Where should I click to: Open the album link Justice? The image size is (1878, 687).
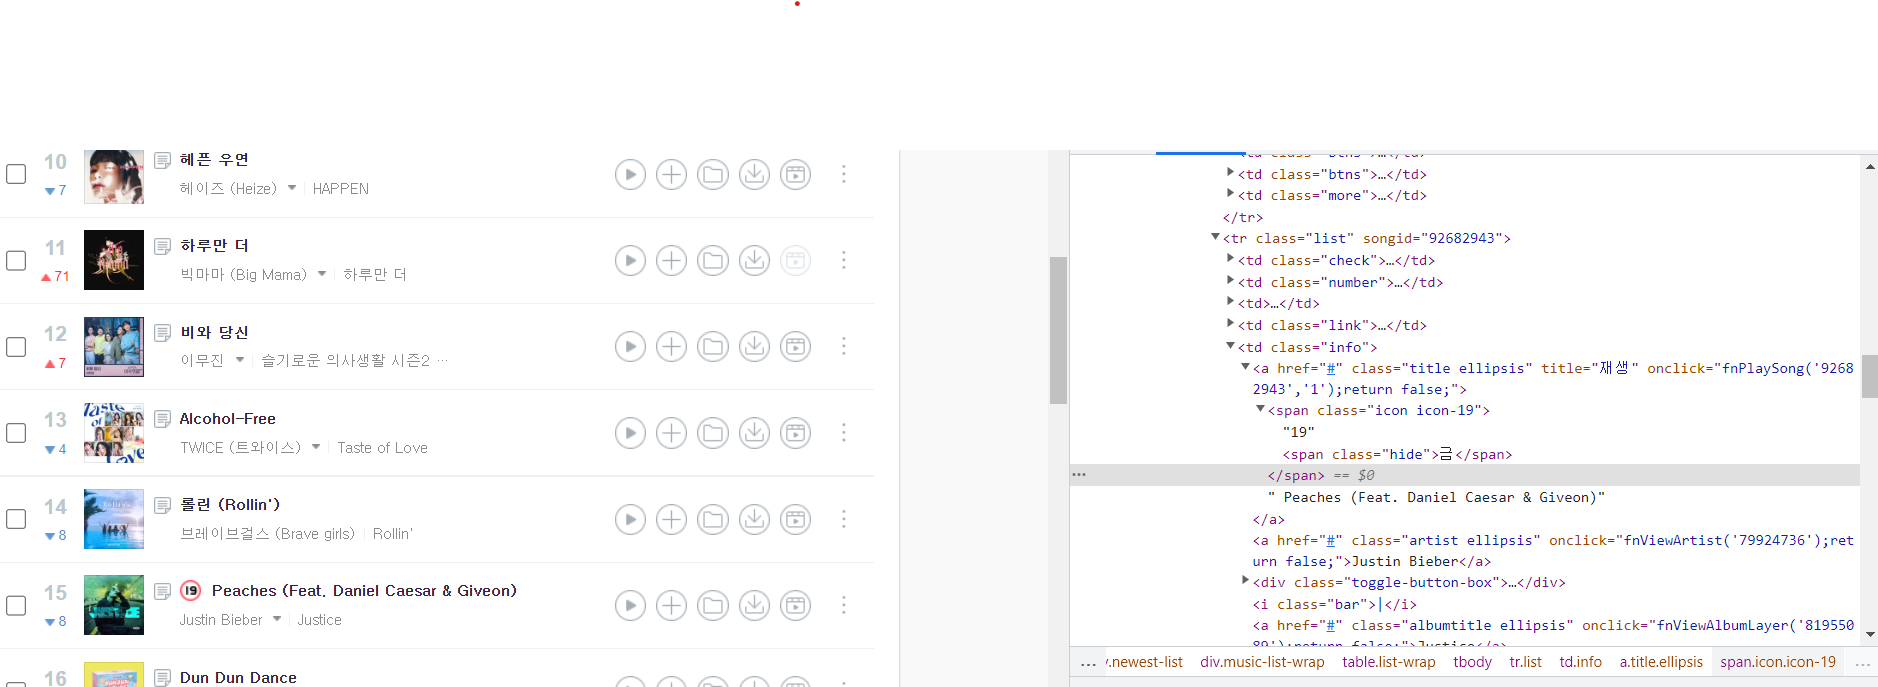[319, 620]
